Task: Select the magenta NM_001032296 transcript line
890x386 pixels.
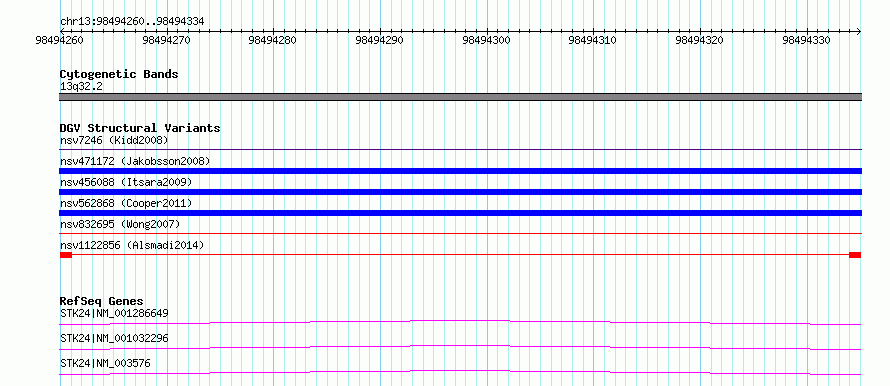Action: tap(460, 347)
